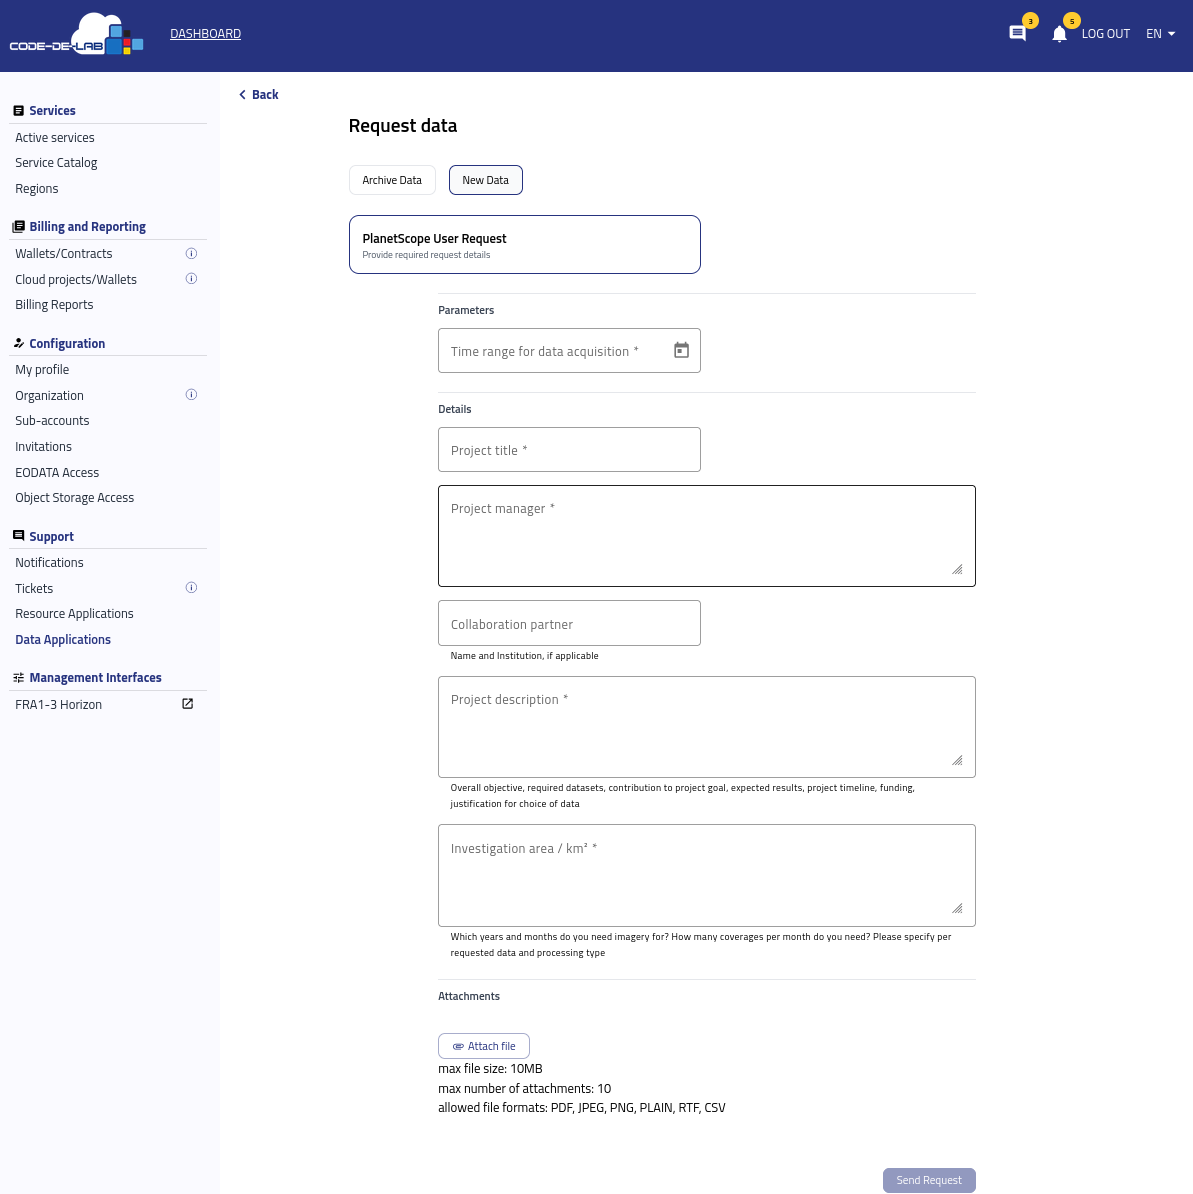Click the Configuration section heading
This screenshot has height=1194, width=1193.
67,343
